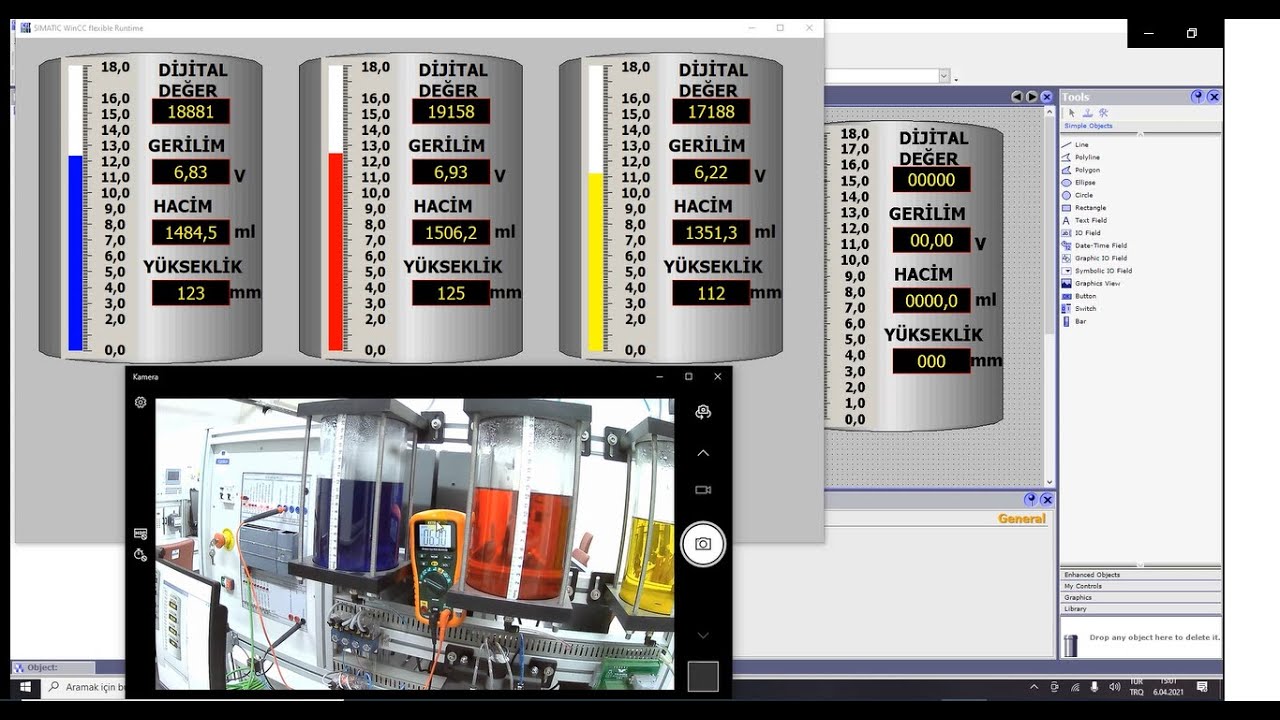Viewport: 1280px width, 720px height.
Task: Toggle photo timer in Kamera
Action: coord(140,554)
